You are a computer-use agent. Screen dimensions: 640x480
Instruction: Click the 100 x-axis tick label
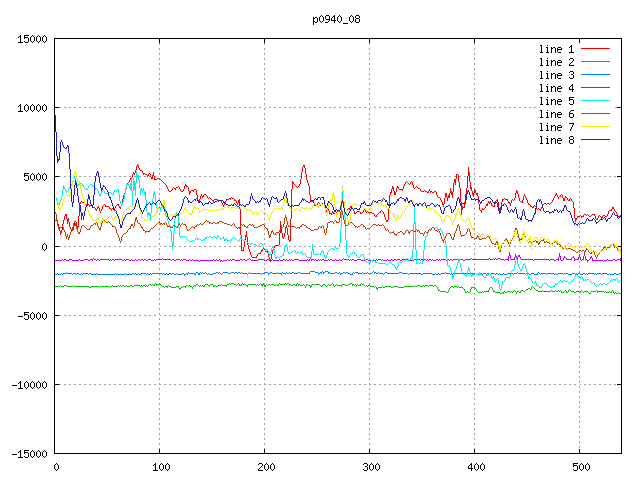point(159,467)
